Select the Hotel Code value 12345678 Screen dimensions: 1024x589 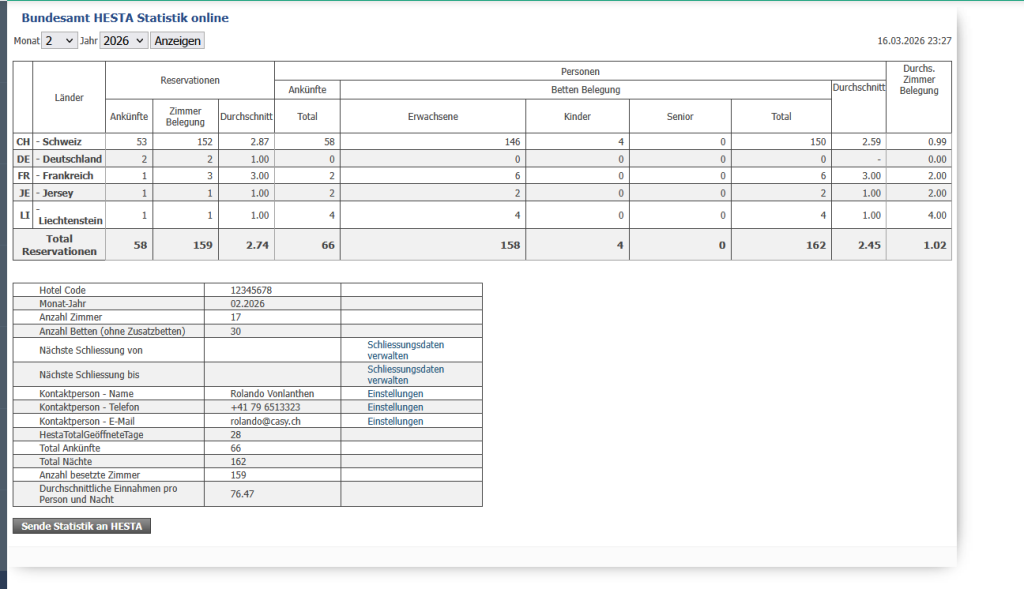click(250, 290)
